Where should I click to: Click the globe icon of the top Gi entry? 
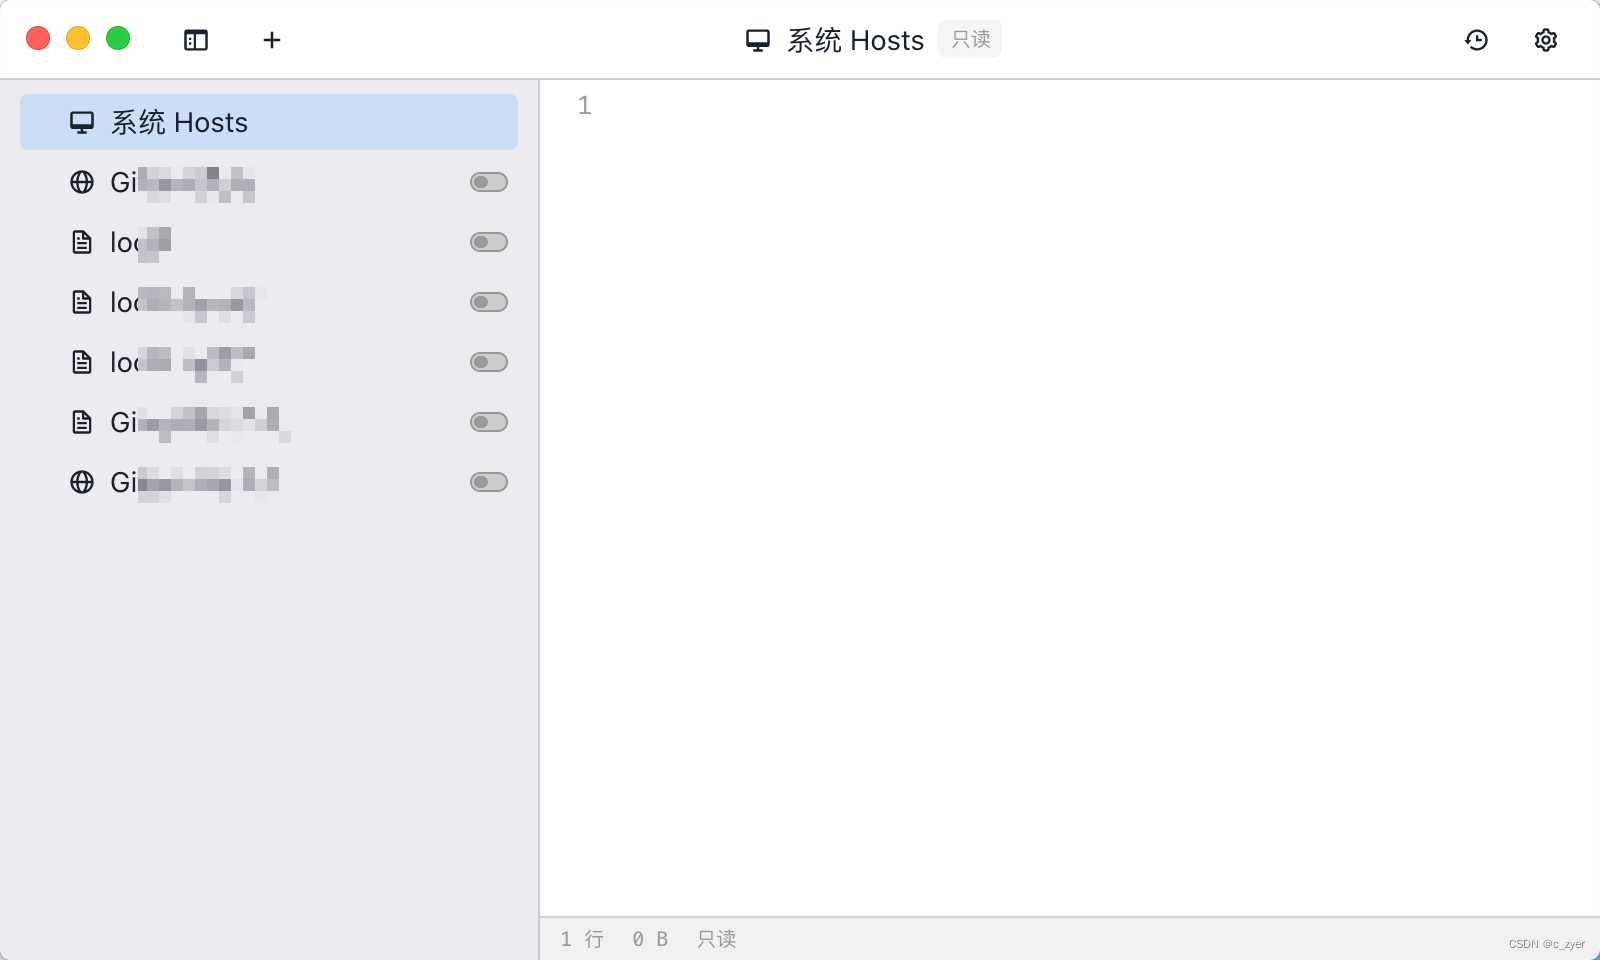82,182
